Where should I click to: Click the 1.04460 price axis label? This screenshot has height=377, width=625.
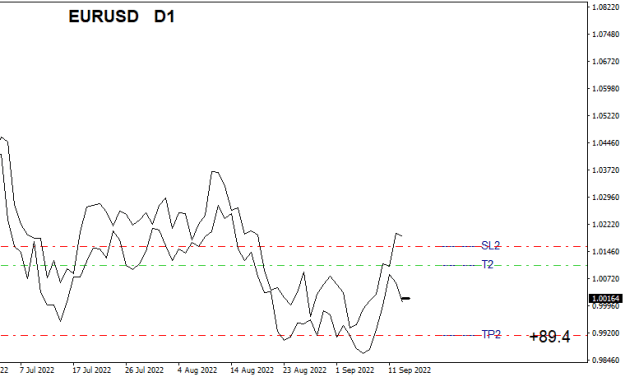point(606,143)
